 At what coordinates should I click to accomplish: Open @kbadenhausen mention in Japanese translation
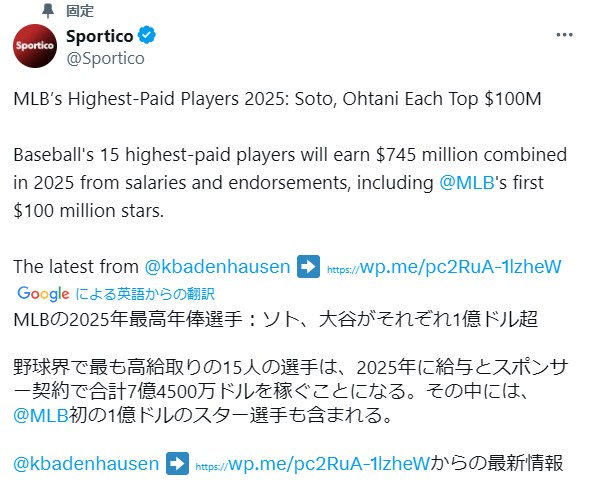[x=86, y=464]
